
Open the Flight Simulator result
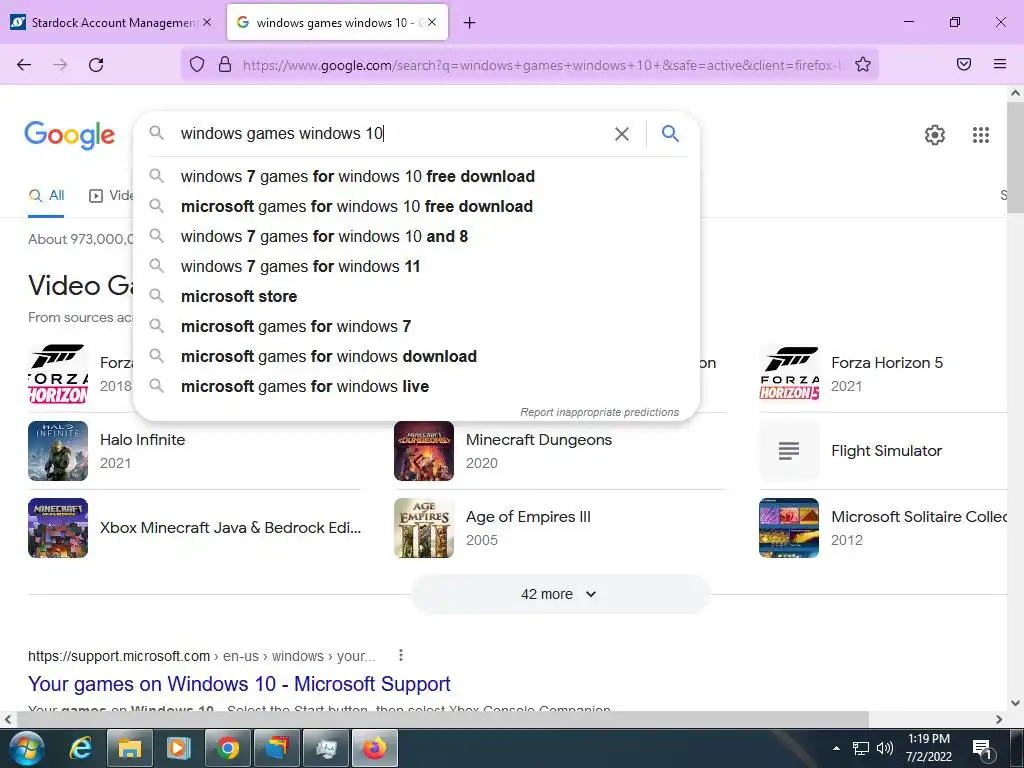pos(886,451)
